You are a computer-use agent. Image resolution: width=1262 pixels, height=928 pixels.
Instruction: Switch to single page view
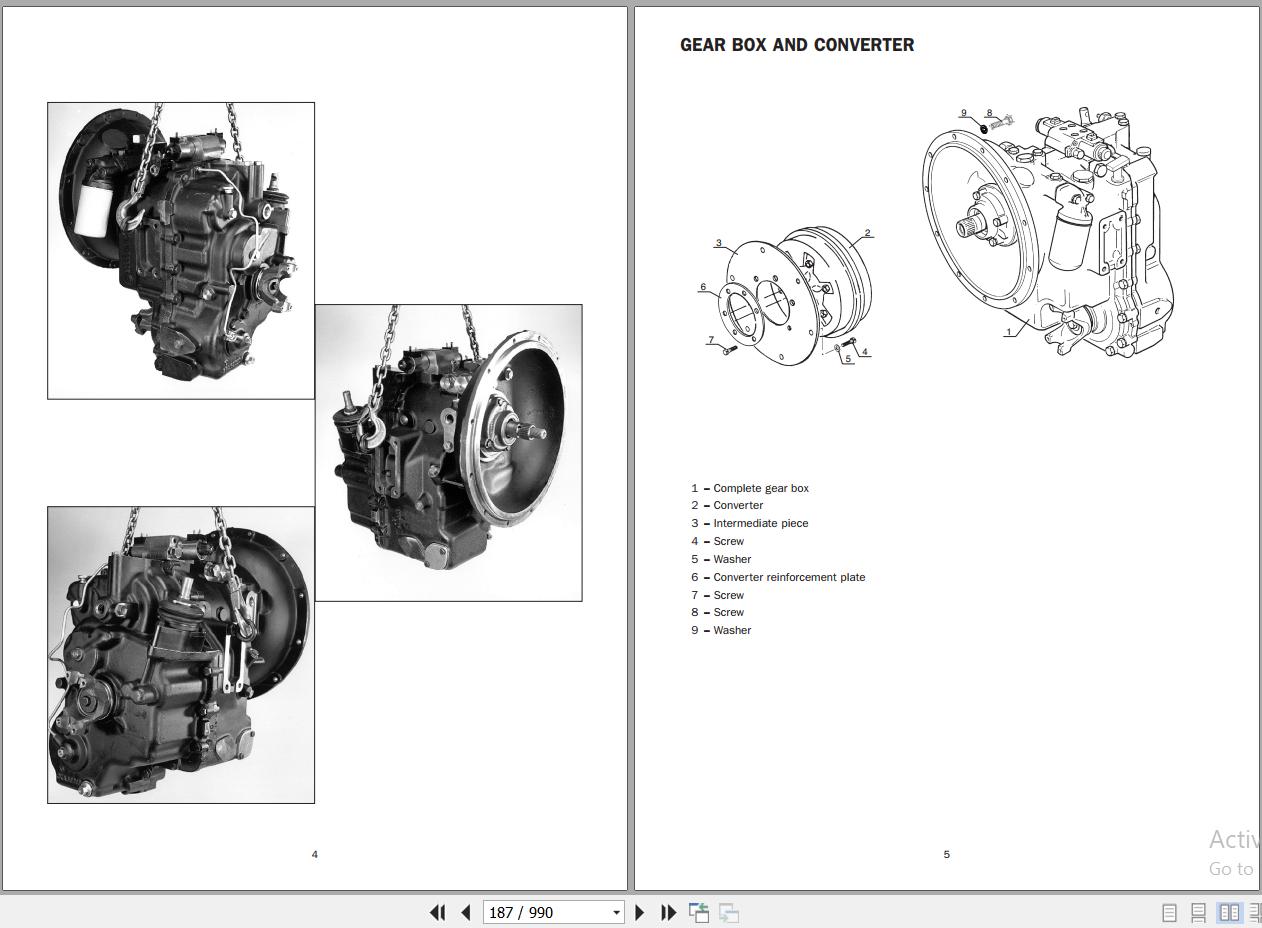click(1169, 912)
